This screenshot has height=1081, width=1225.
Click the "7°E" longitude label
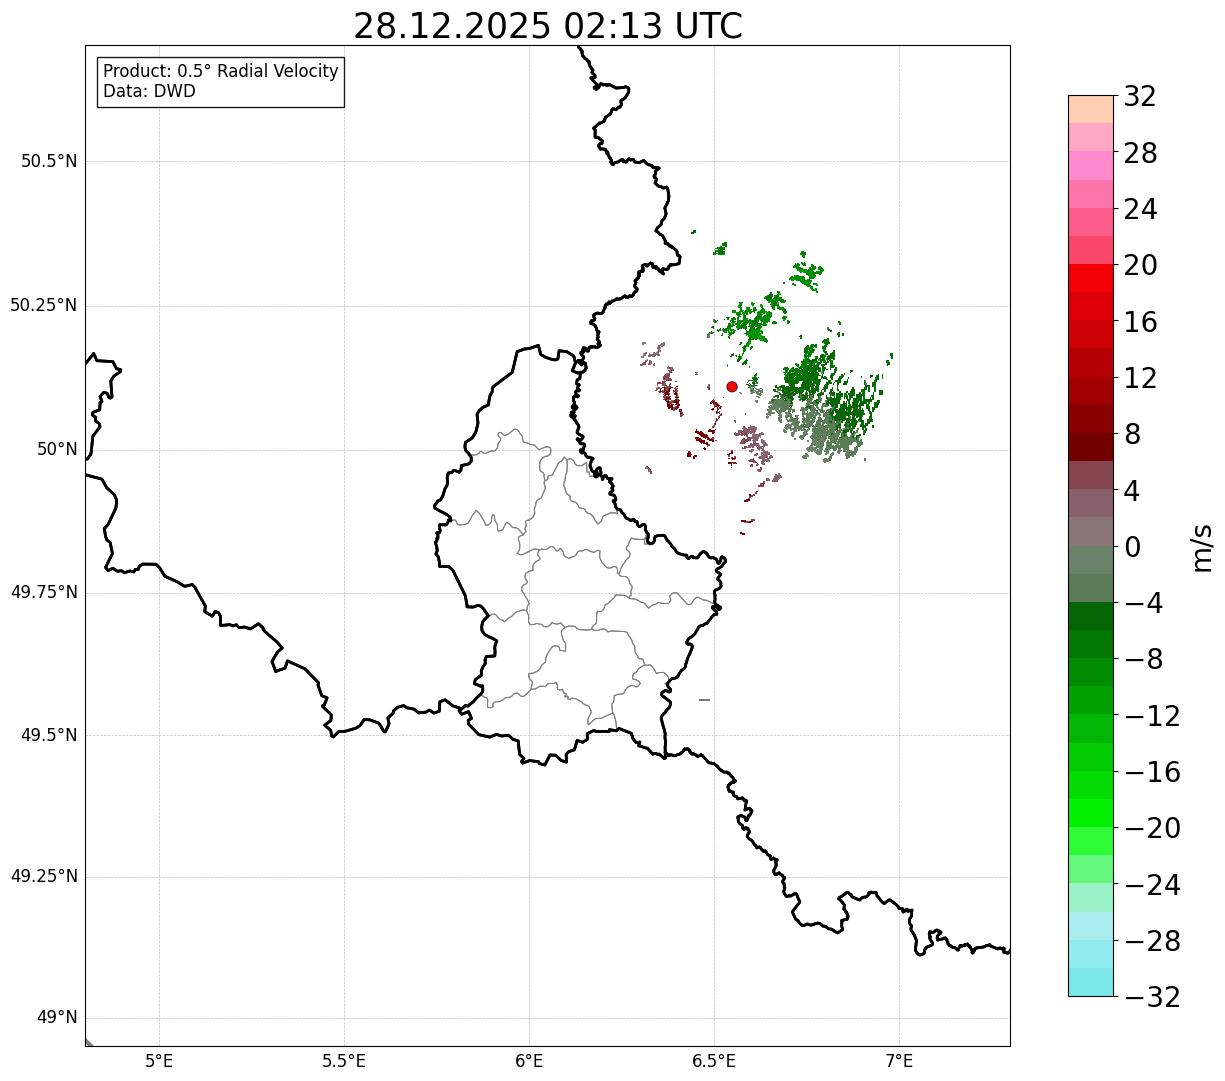tap(899, 1061)
